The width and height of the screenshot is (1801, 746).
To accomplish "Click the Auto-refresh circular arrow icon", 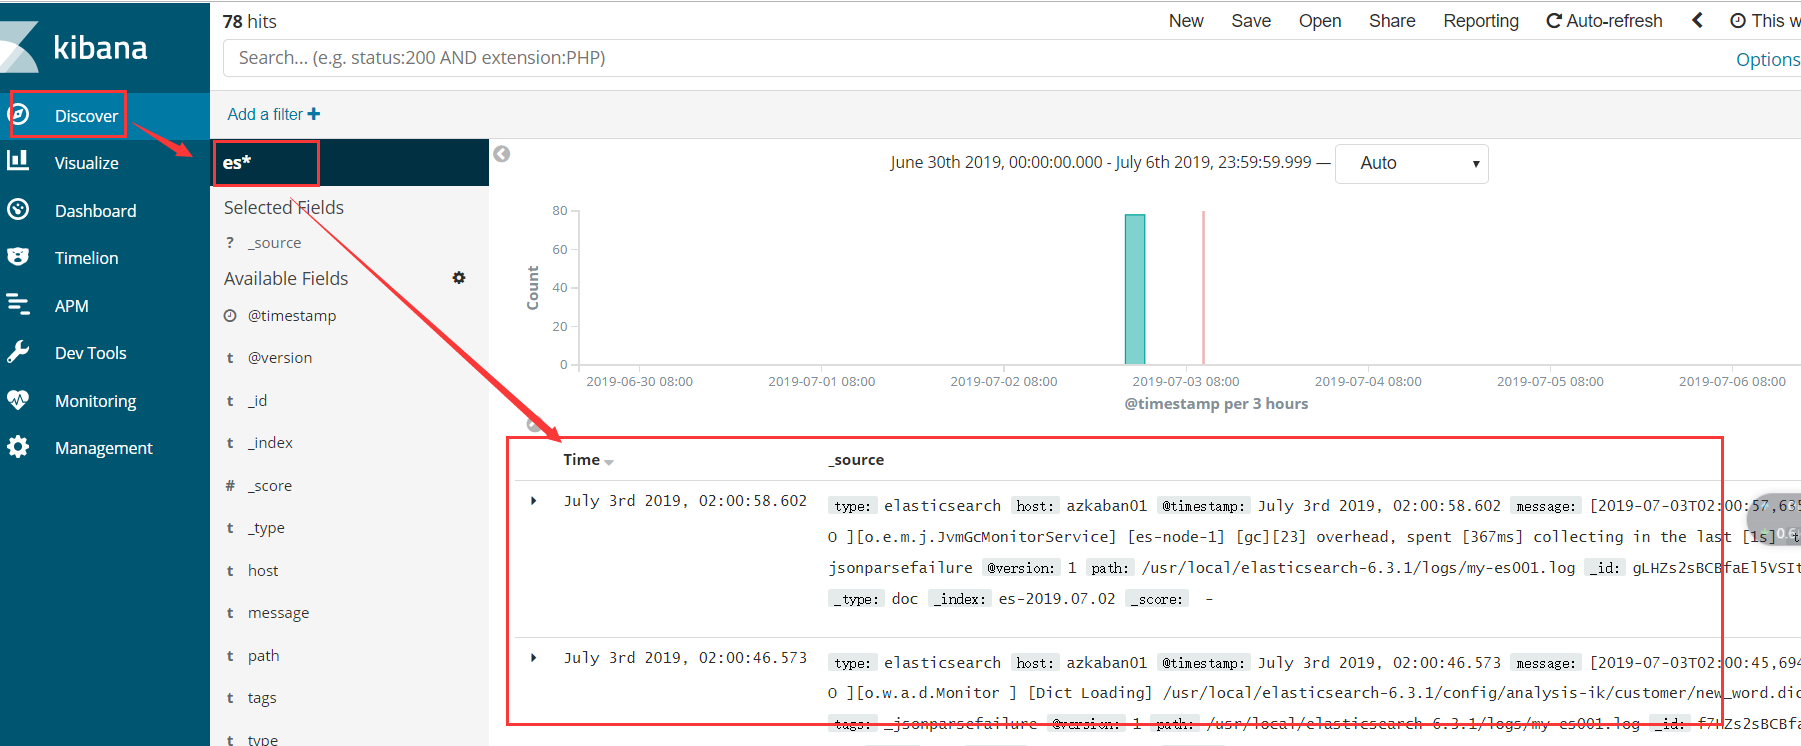I will pos(1553,21).
